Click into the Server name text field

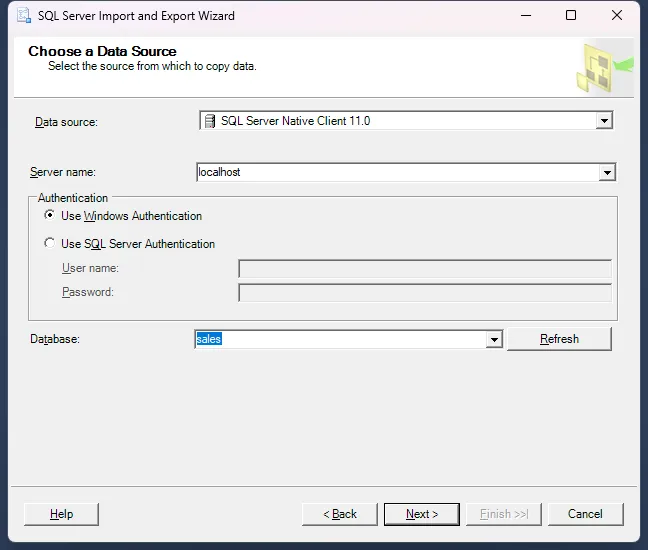click(x=395, y=173)
